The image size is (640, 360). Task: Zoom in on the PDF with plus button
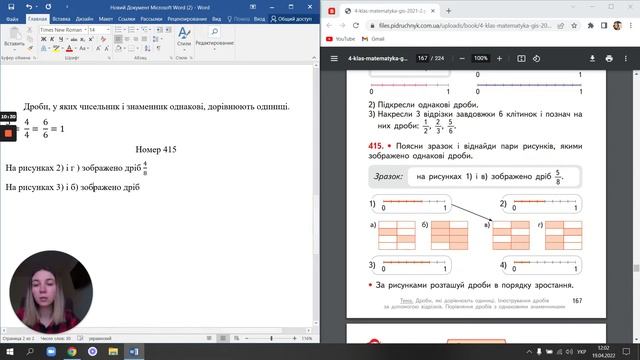tap(499, 58)
